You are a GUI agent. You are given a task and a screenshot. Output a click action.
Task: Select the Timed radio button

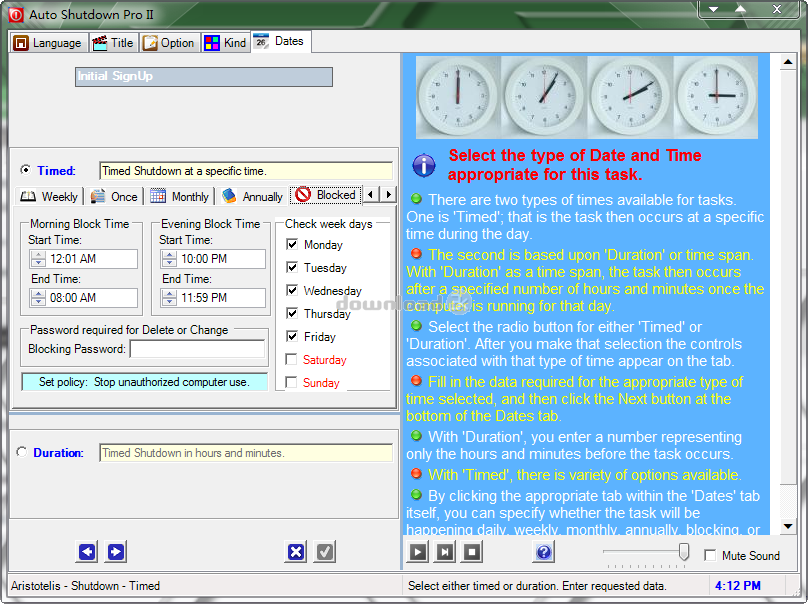25,170
